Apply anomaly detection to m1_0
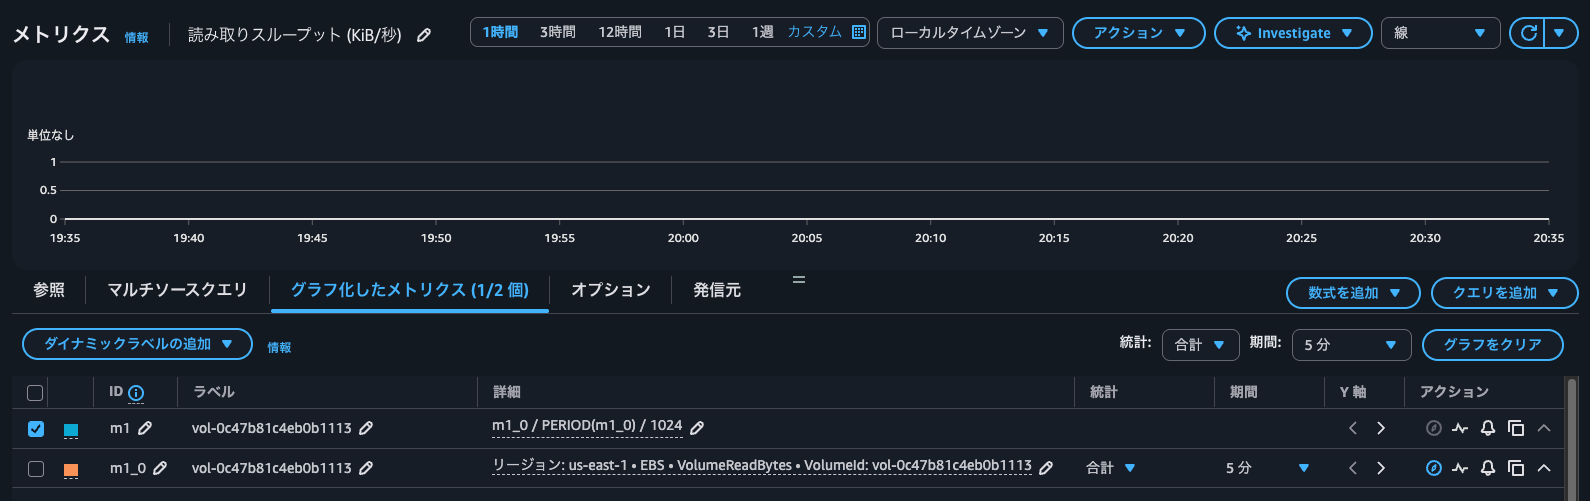This screenshot has width=1590, height=501. 1460,468
